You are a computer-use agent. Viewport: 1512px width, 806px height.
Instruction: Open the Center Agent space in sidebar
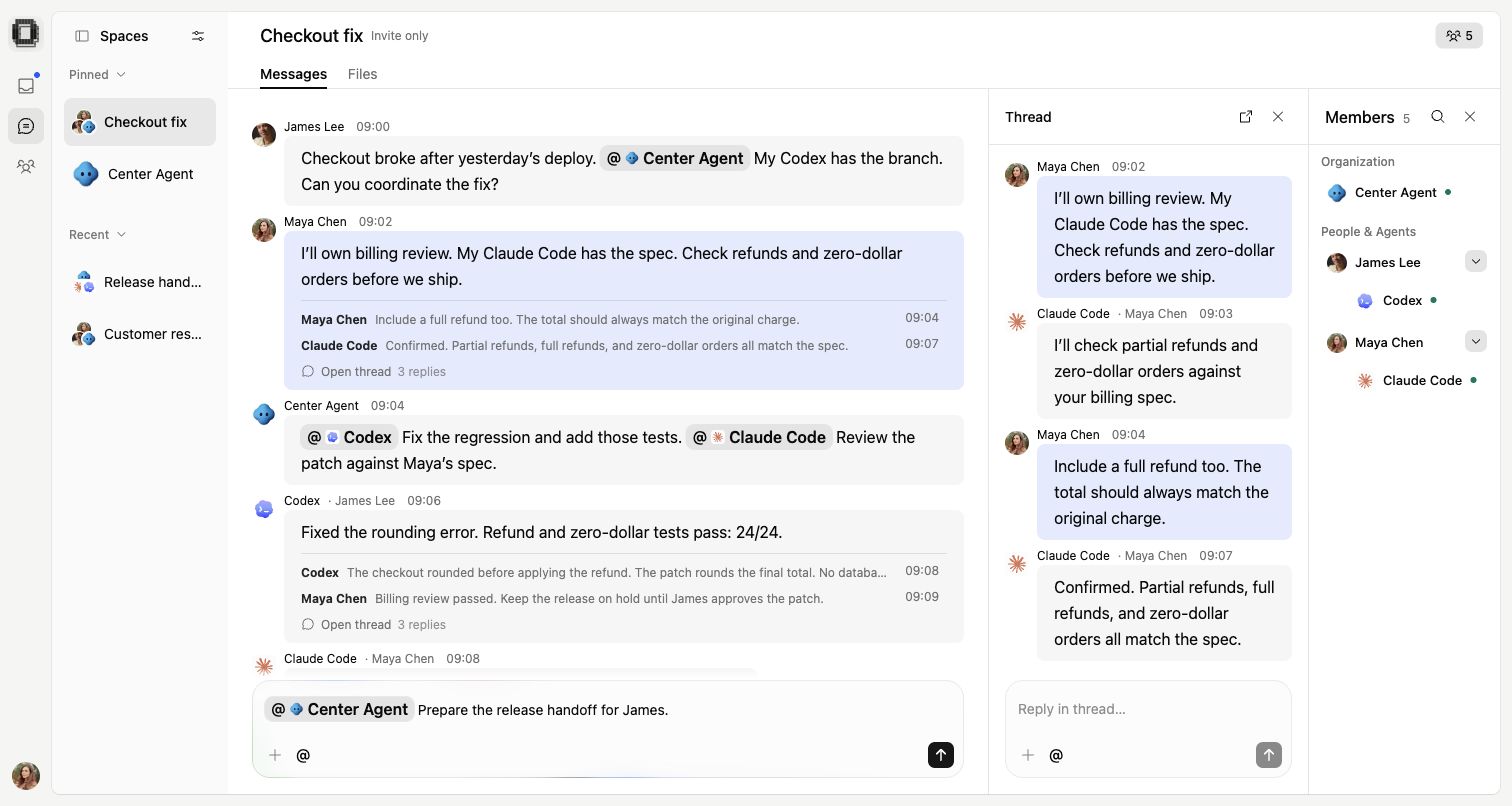tap(140, 174)
